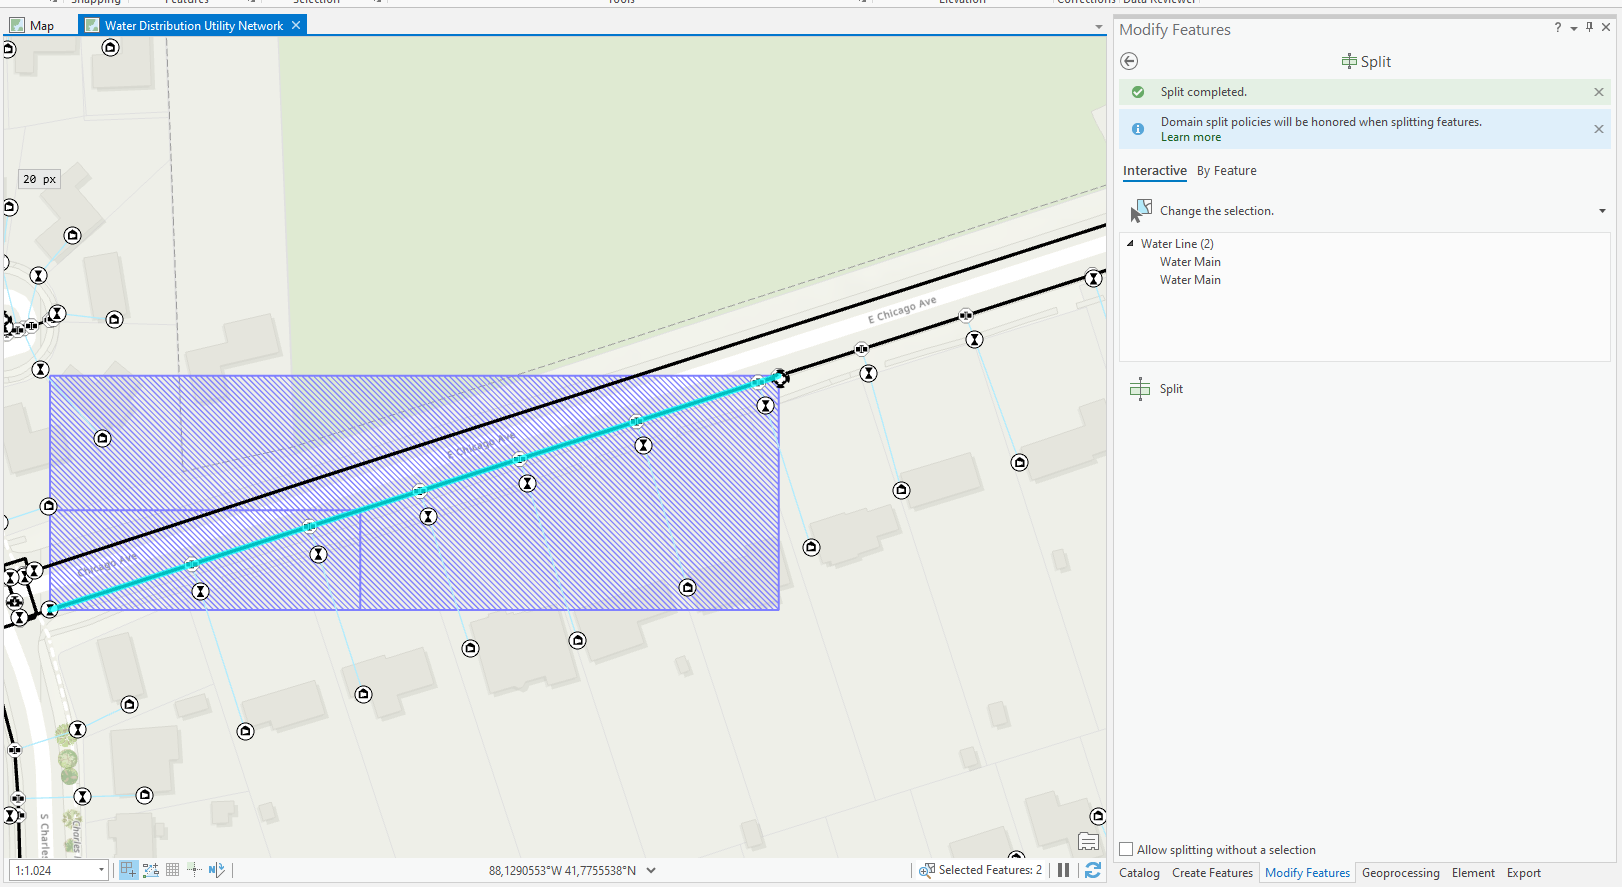Switch to the By Feature tab
1622x887 pixels.
tap(1226, 171)
